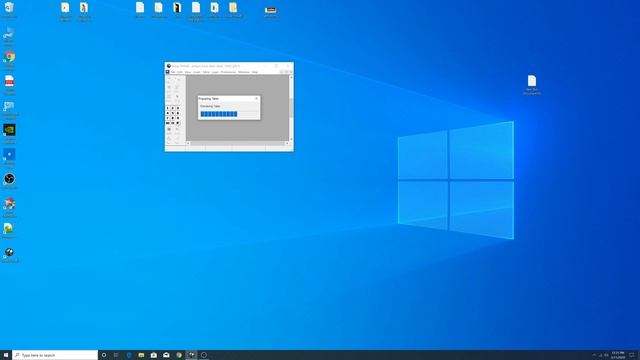Open Chrome from the taskbar
640x360 pixels.
click(x=179, y=355)
